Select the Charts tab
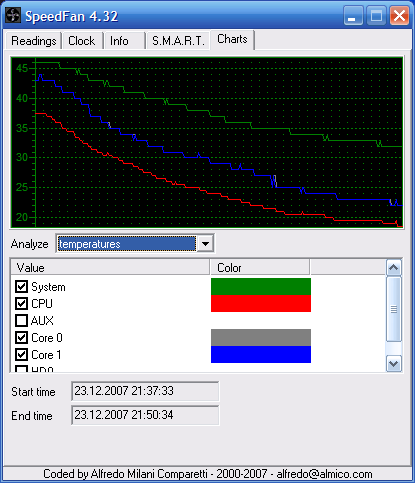The height and width of the screenshot is (486, 417). tap(232, 39)
